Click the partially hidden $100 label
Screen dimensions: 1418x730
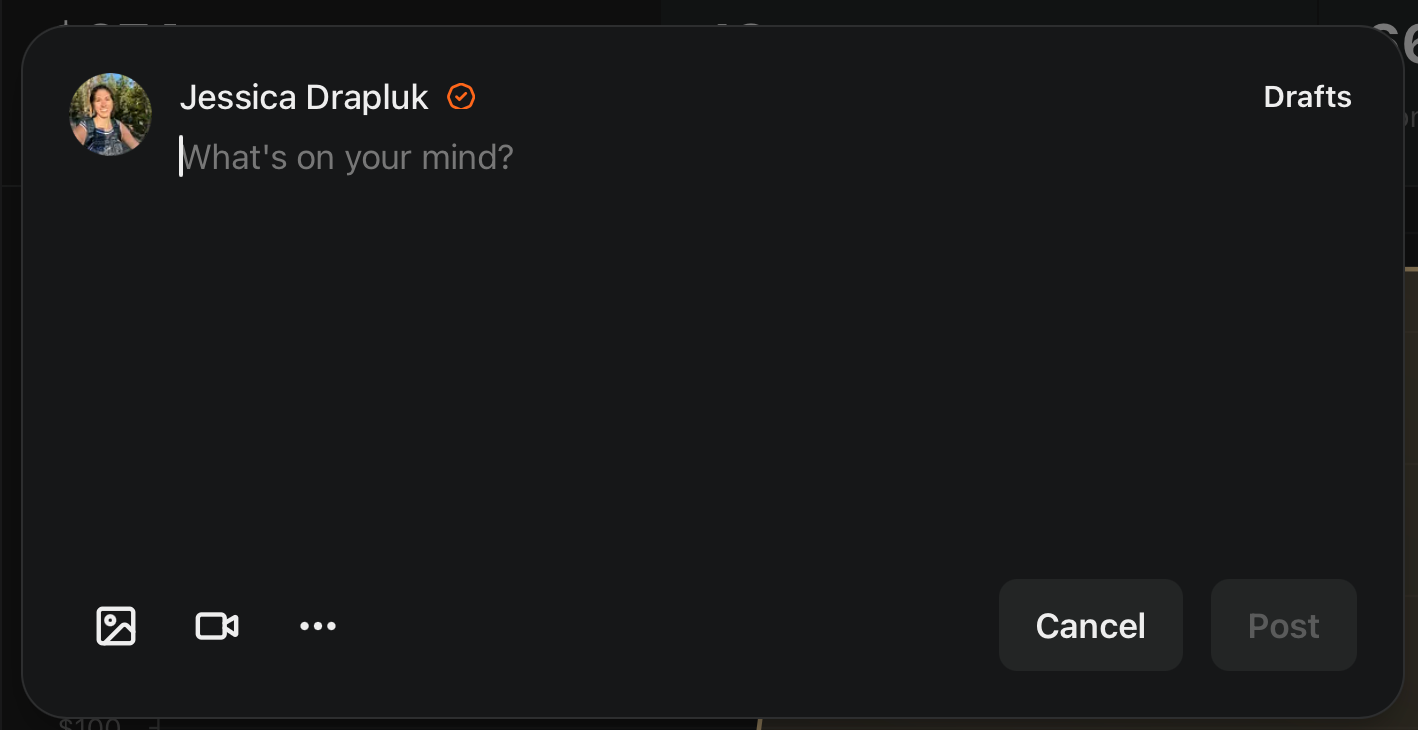click(x=90, y=723)
